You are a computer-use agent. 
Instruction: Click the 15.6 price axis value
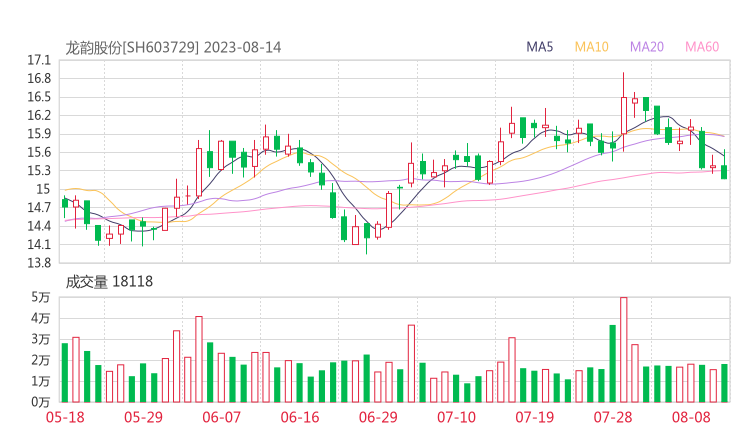click(39, 152)
